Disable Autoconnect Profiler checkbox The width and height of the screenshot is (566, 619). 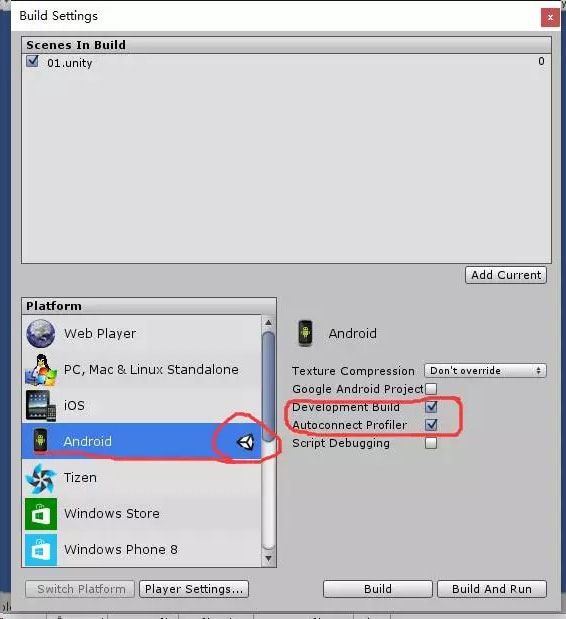pyautogui.click(x=431, y=425)
